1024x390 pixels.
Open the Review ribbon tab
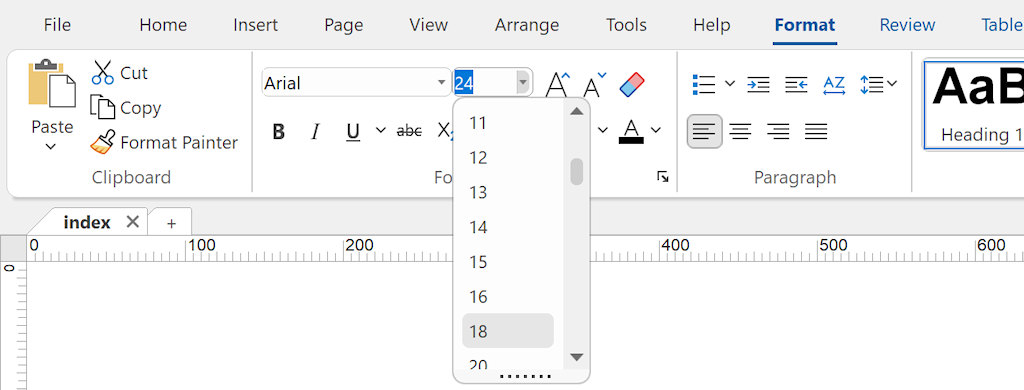[x=907, y=25]
